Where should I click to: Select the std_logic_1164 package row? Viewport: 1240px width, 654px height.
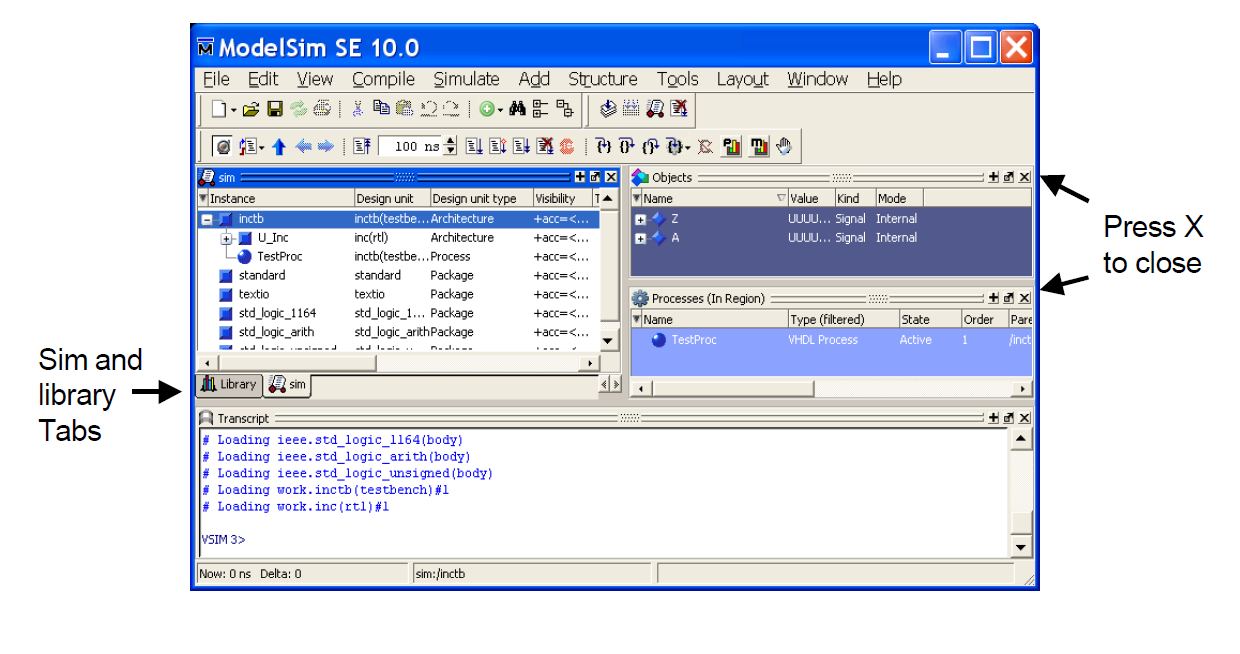[x=399, y=313]
